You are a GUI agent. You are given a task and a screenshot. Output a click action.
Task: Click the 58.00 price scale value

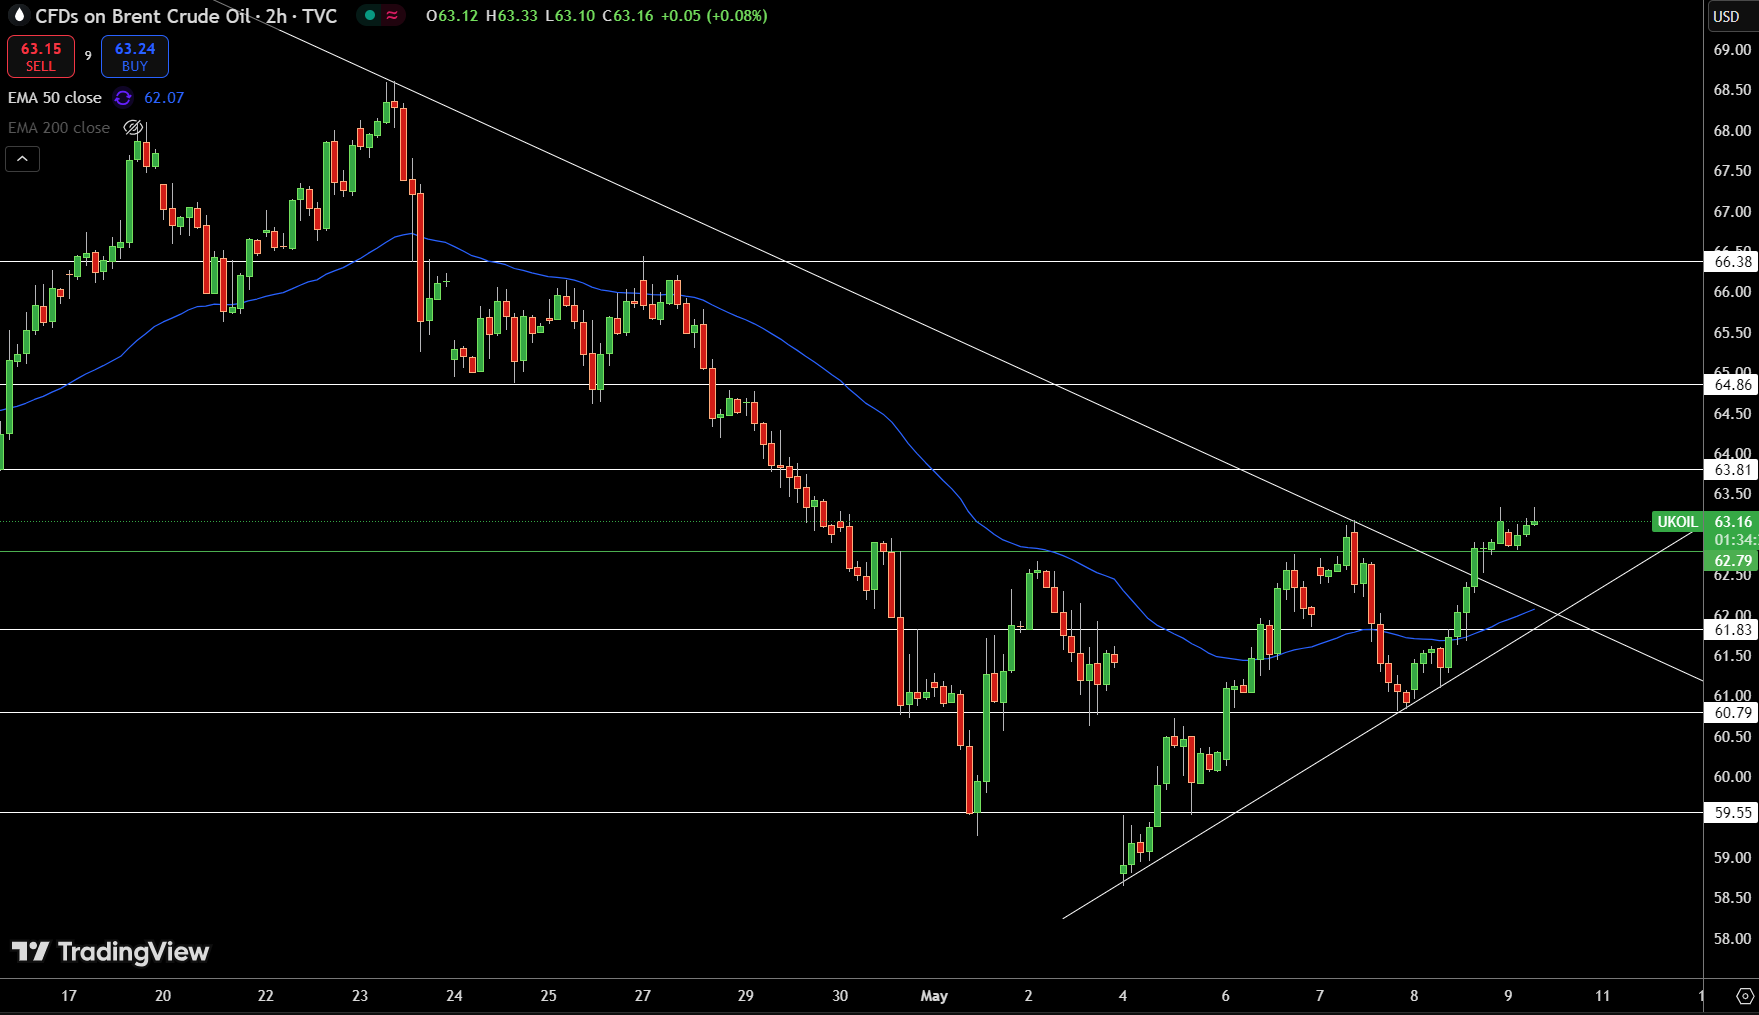tap(1732, 939)
